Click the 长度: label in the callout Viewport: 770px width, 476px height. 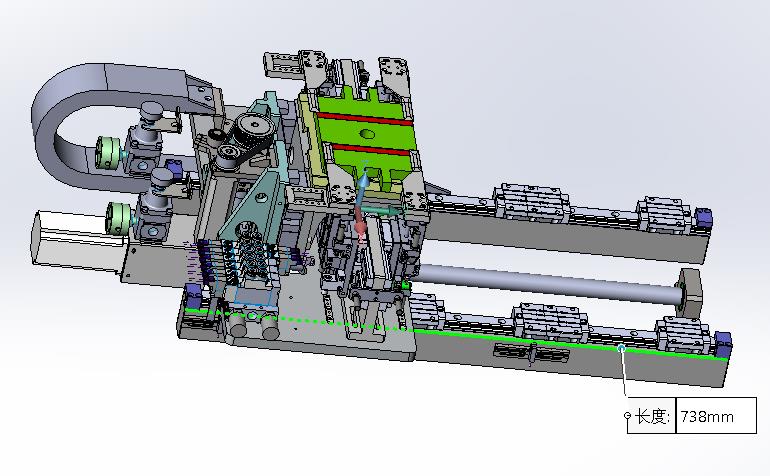653,416
